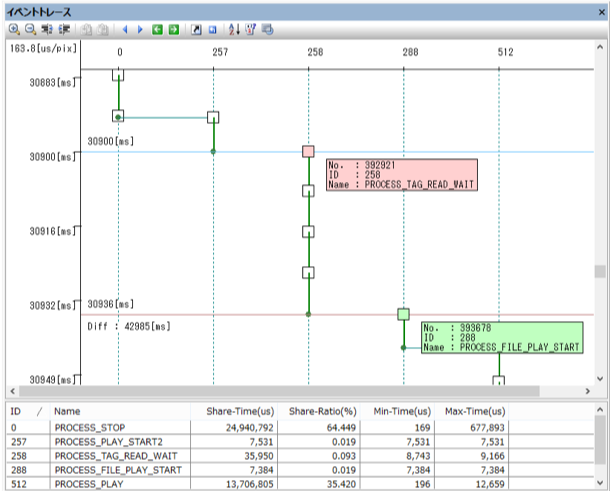
Task: Click the Max-Time value 12,659
Action: point(490,484)
